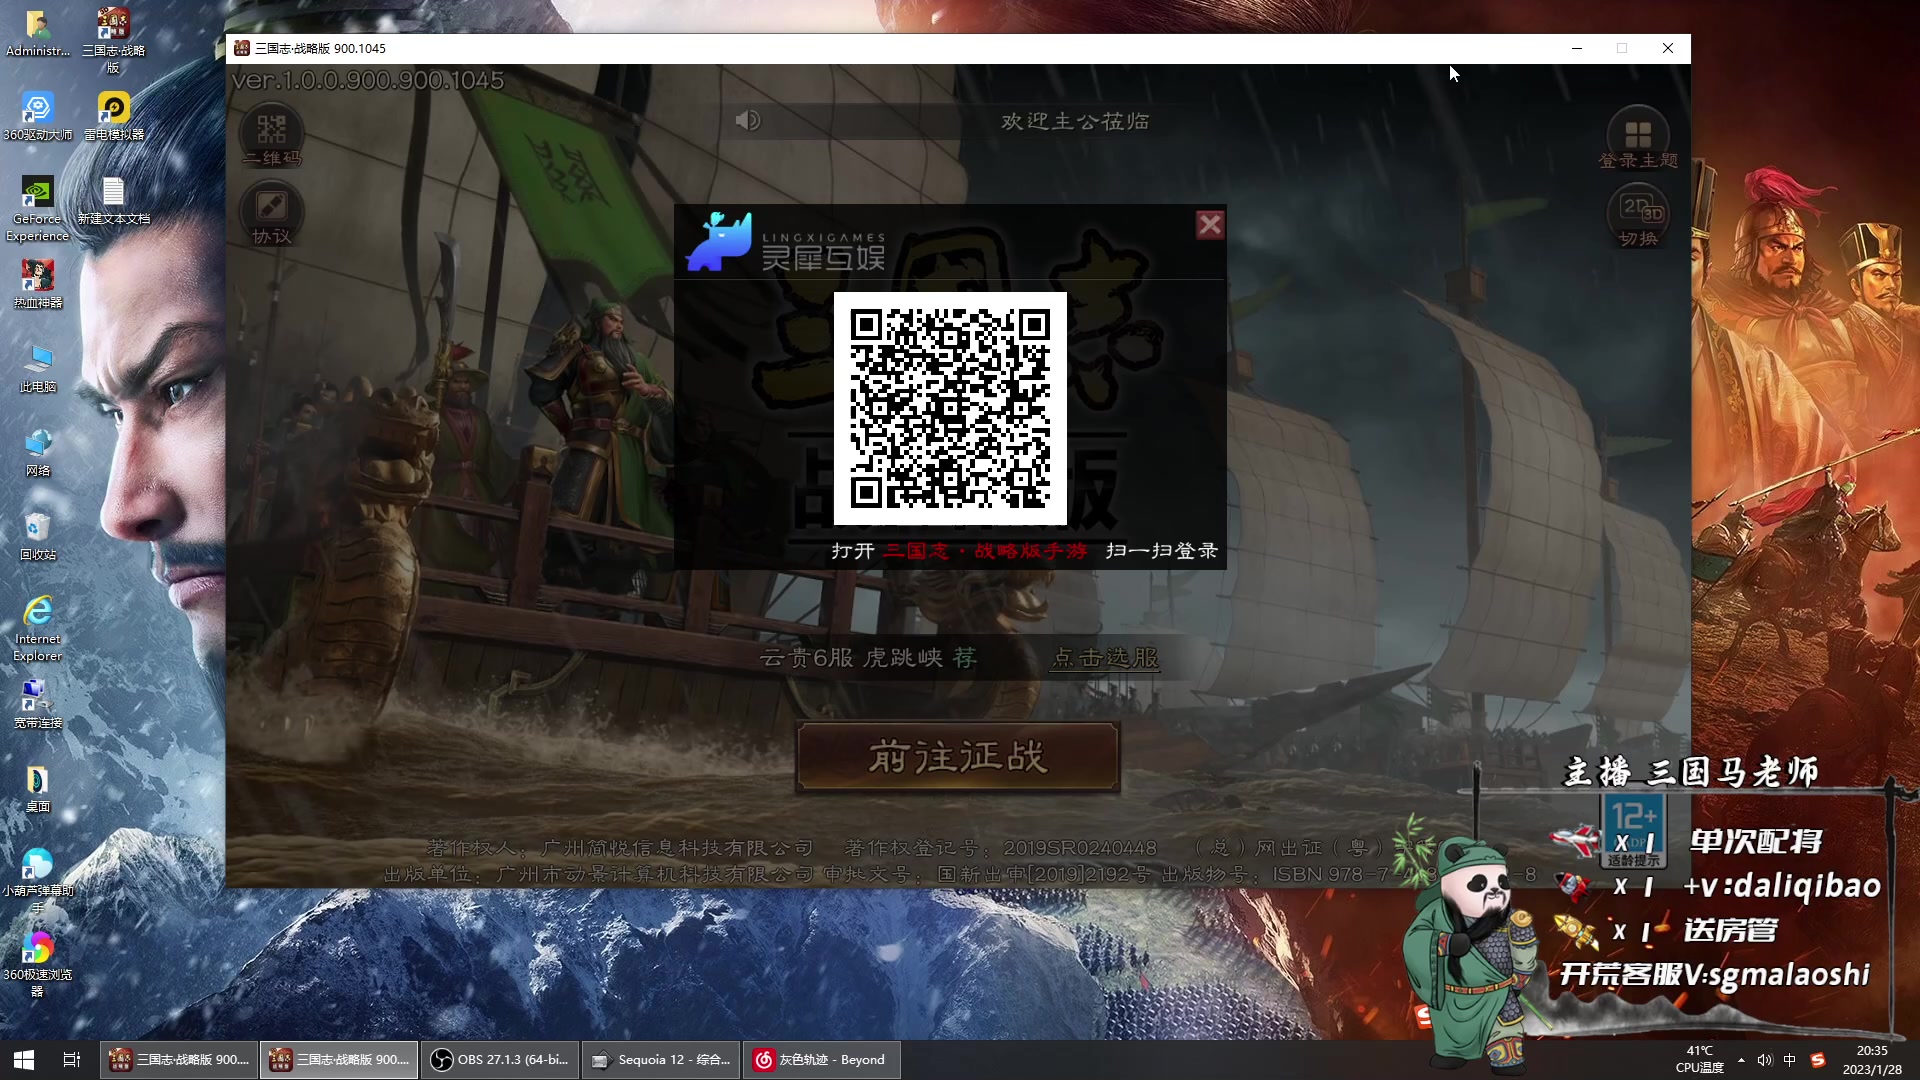The width and height of the screenshot is (1920, 1080).
Task: Switch to first 三国志·战略版 taskbar window
Action: (178, 1059)
